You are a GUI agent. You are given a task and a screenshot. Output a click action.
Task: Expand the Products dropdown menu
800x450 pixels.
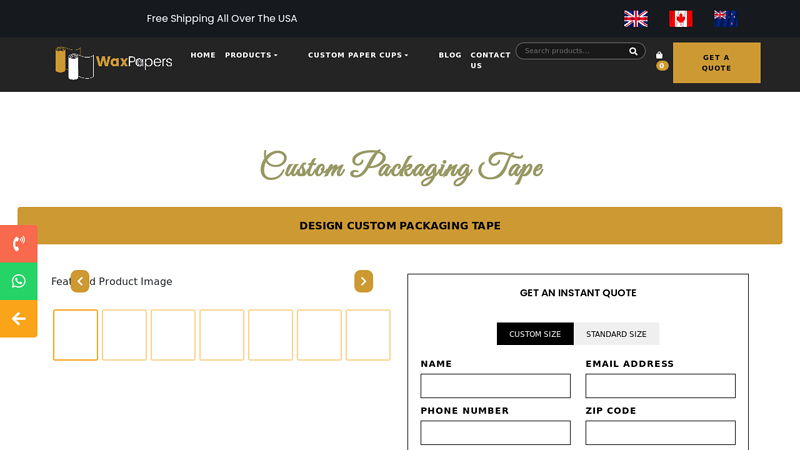coord(251,55)
